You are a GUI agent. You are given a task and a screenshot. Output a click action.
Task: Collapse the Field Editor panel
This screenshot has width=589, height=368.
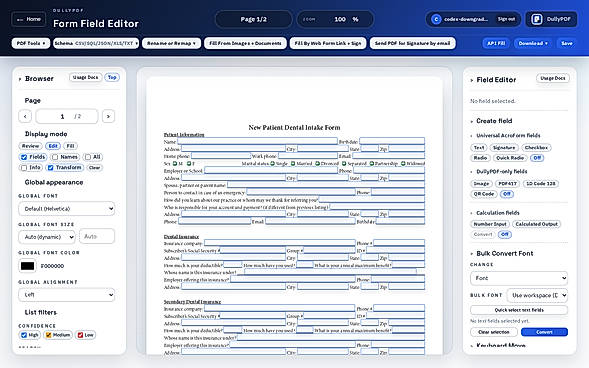pyautogui.click(x=472, y=80)
